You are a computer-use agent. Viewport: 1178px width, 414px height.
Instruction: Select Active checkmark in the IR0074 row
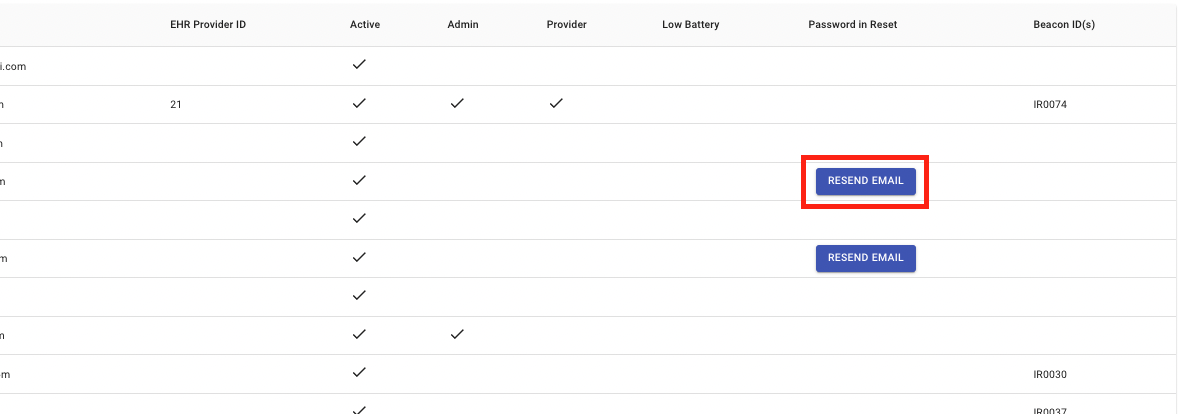359,103
